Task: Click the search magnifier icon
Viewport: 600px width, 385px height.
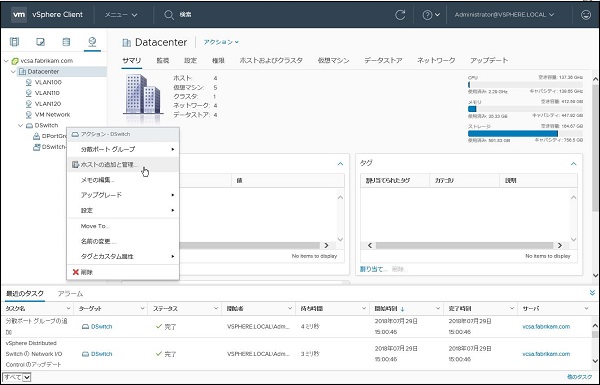Action: [169, 15]
